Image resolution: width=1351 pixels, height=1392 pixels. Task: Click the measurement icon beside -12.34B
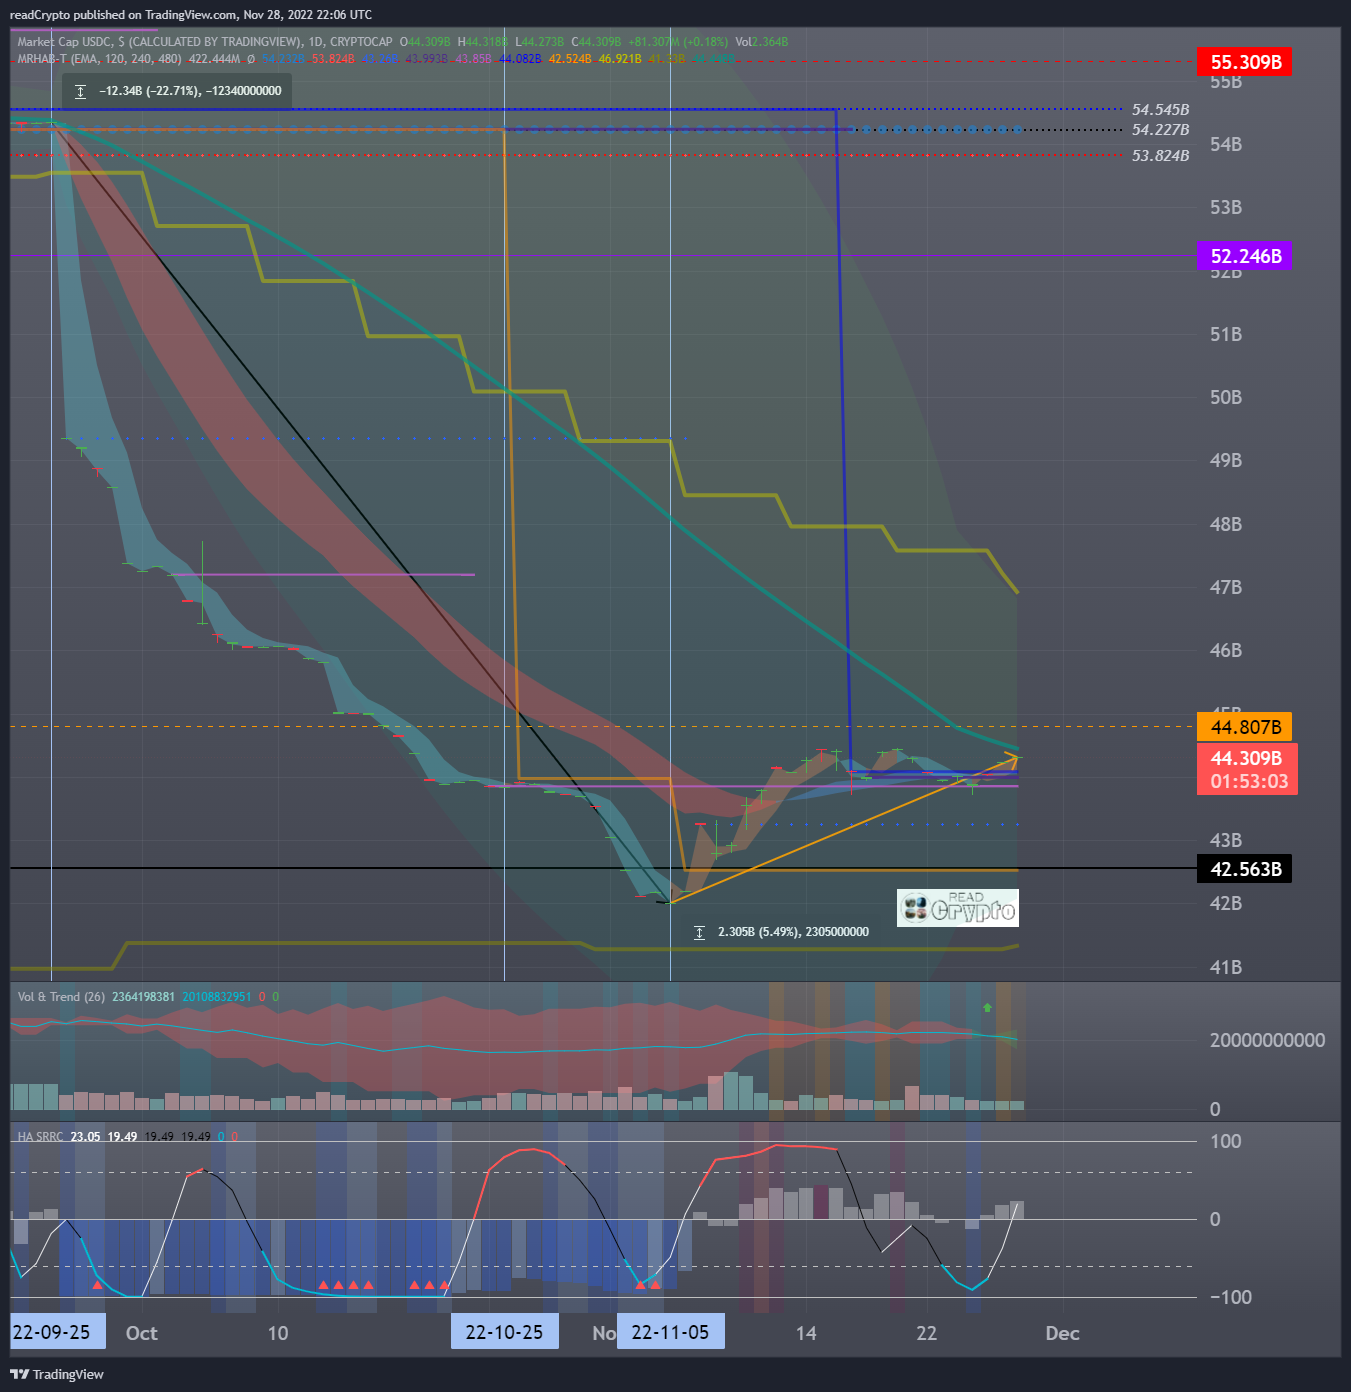(x=81, y=91)
